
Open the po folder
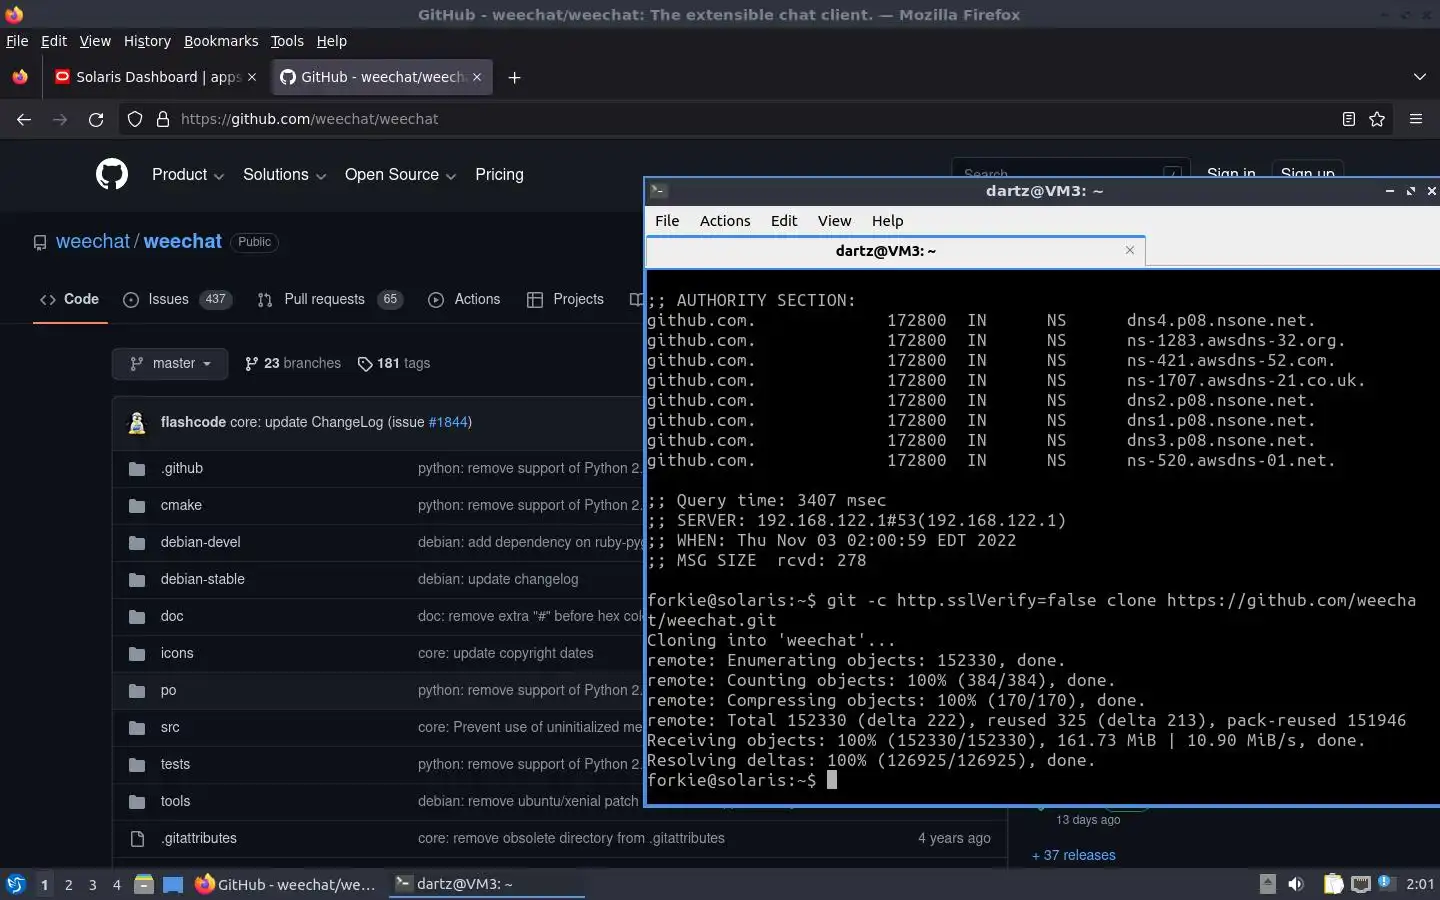[168, 690]
